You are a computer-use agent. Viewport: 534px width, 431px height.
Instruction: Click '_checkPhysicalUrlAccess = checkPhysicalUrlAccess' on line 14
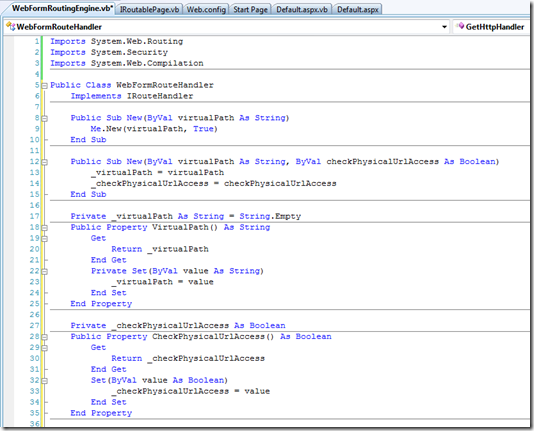[214, 183]
